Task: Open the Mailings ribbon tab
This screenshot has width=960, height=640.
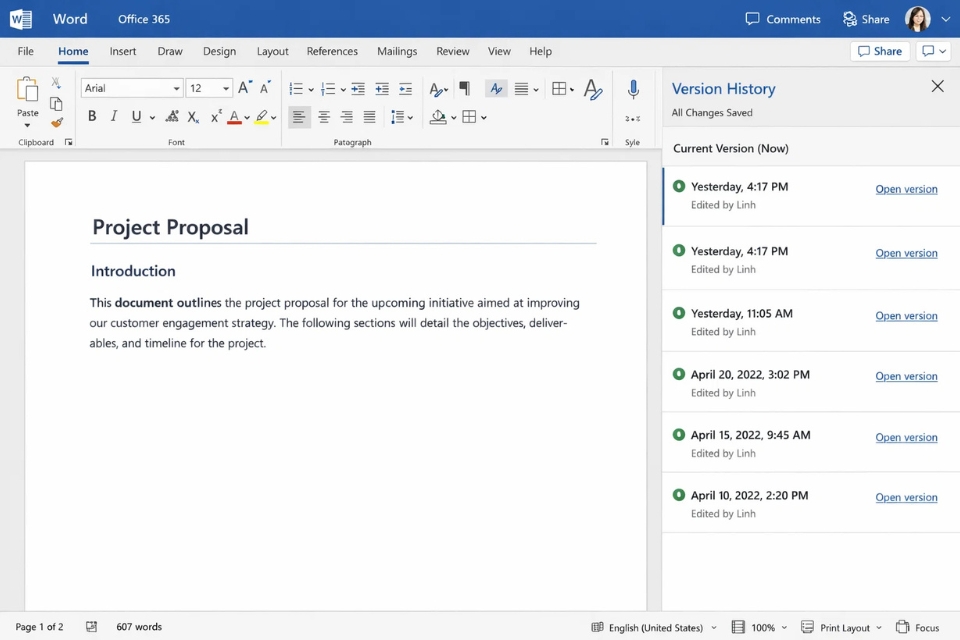Action: click(x=396, y=51)
